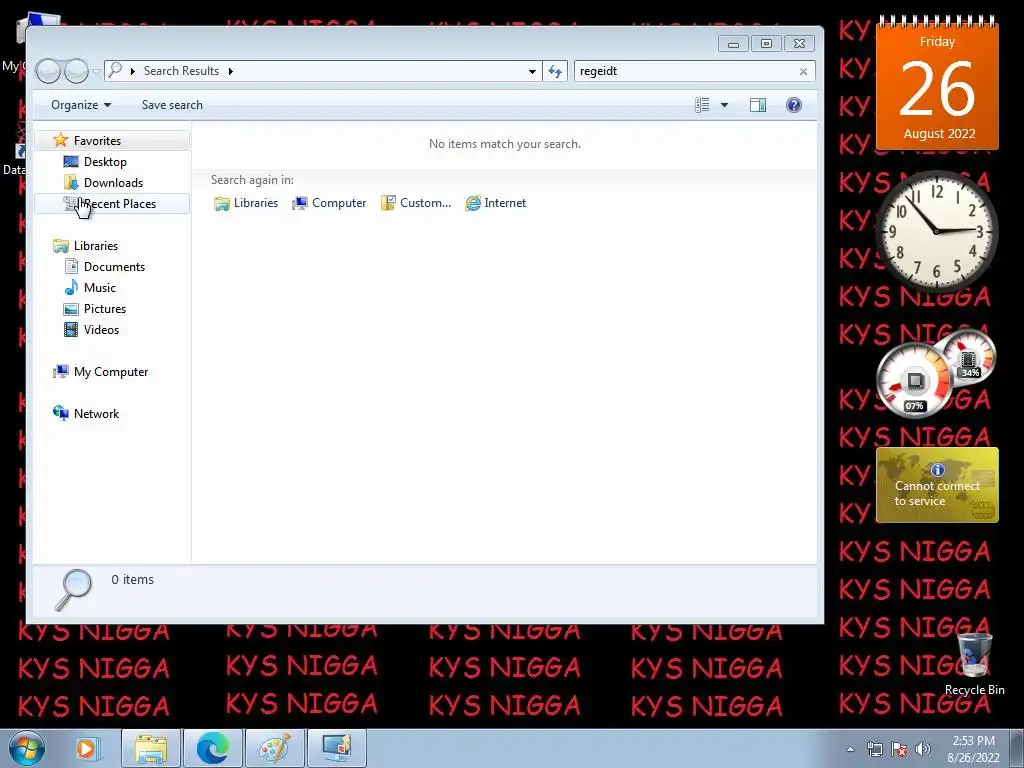
Task: Search again in Custom location
Action: point(416,203)
